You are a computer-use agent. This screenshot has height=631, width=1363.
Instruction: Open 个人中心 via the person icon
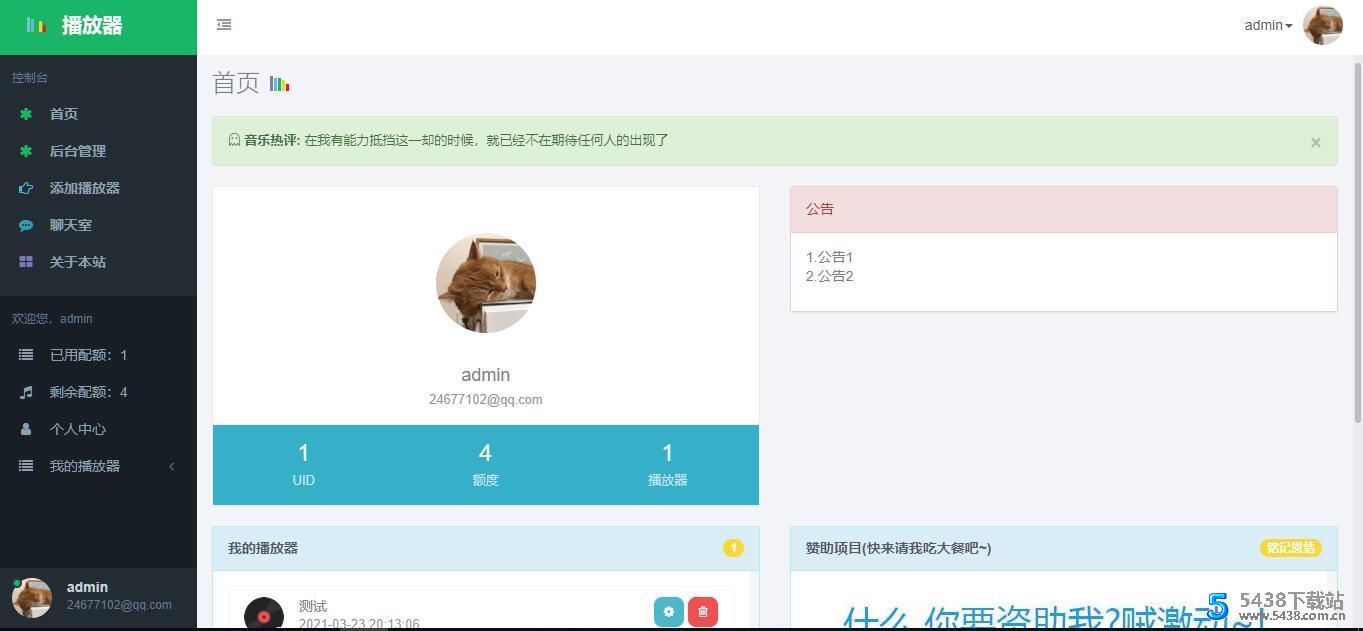click(25, 428)
